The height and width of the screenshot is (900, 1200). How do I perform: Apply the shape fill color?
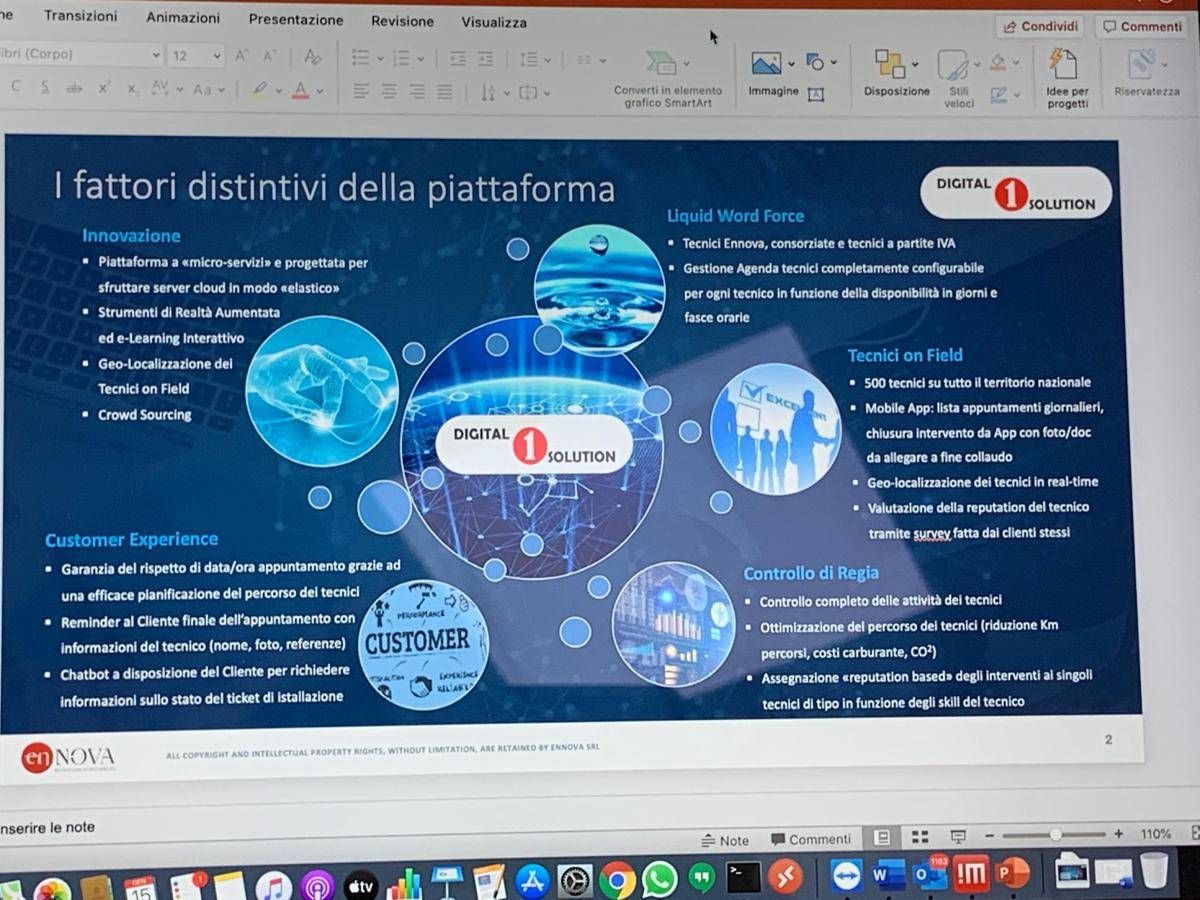coord(1000,63)
